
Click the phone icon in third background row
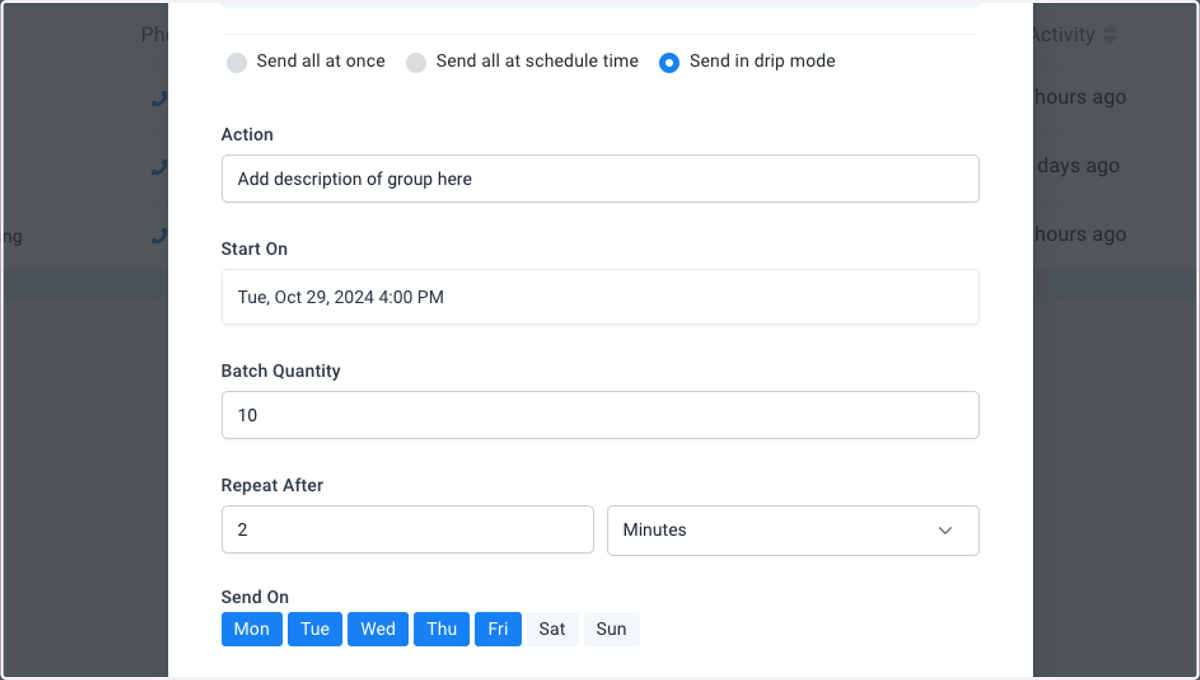(x=159, y=236)
